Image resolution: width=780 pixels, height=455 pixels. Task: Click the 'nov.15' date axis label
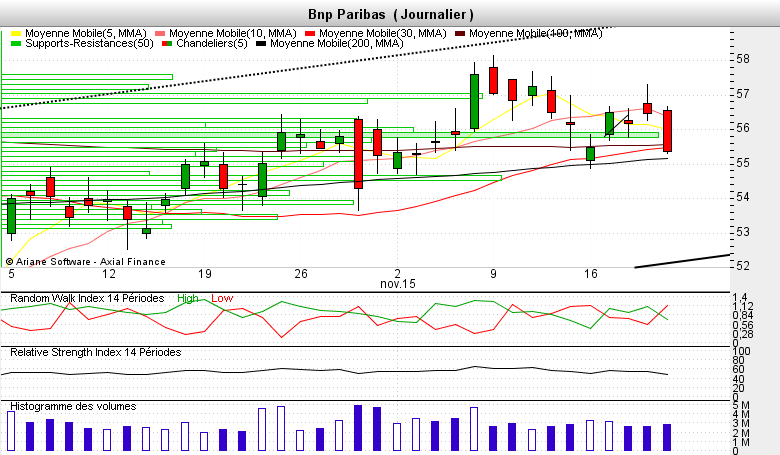(x=397, y=284)
